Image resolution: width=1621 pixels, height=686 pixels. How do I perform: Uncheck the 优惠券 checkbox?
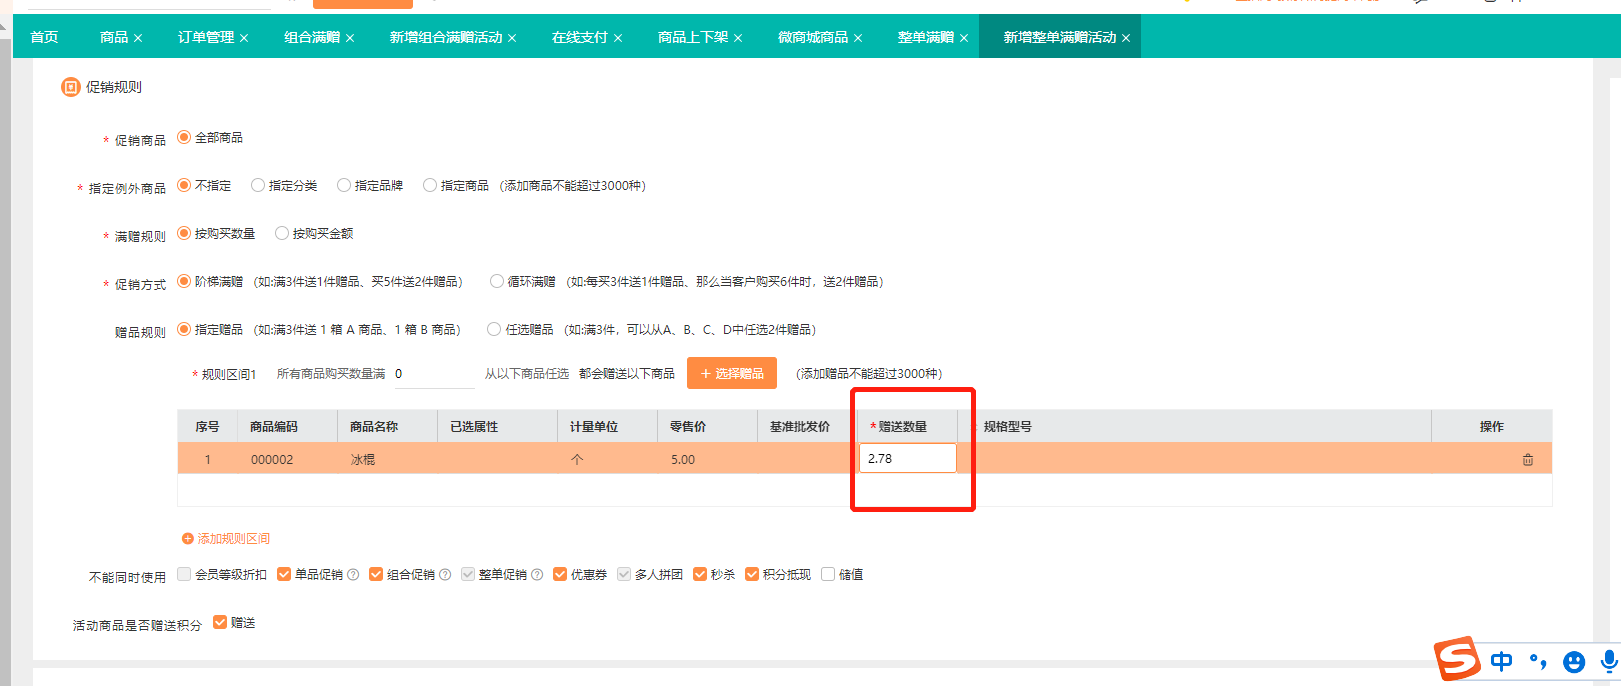coord(560,574)
